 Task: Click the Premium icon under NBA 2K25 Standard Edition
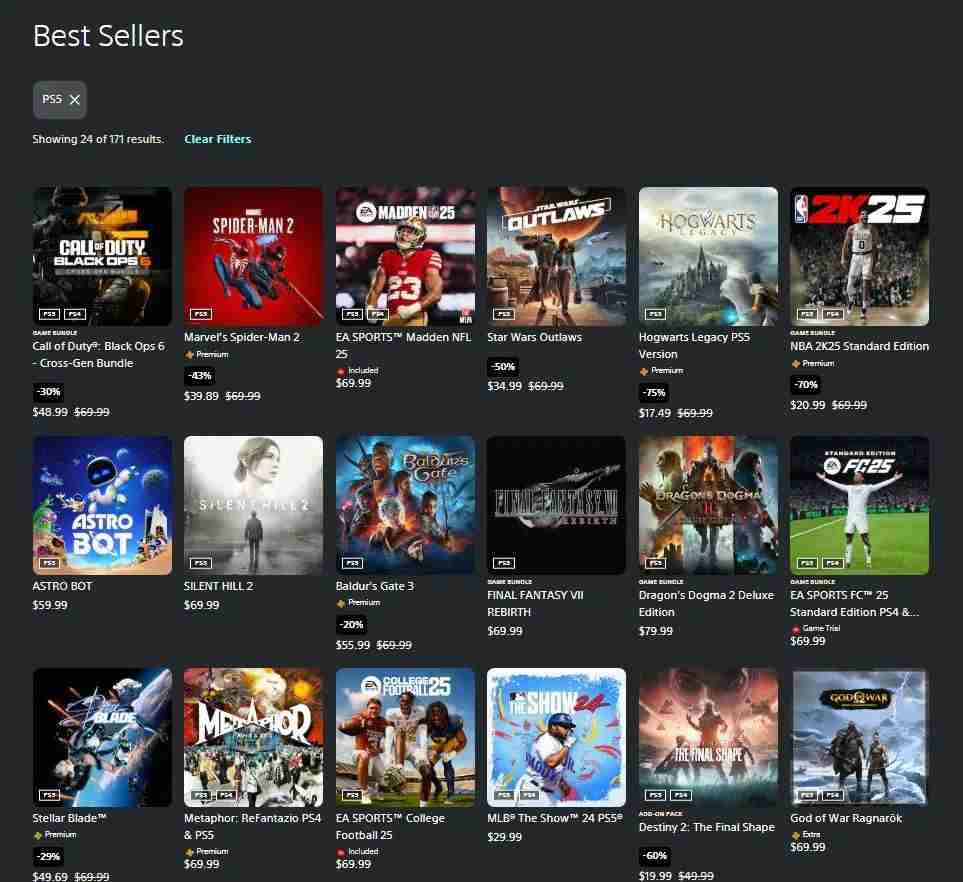coord(795,364)
